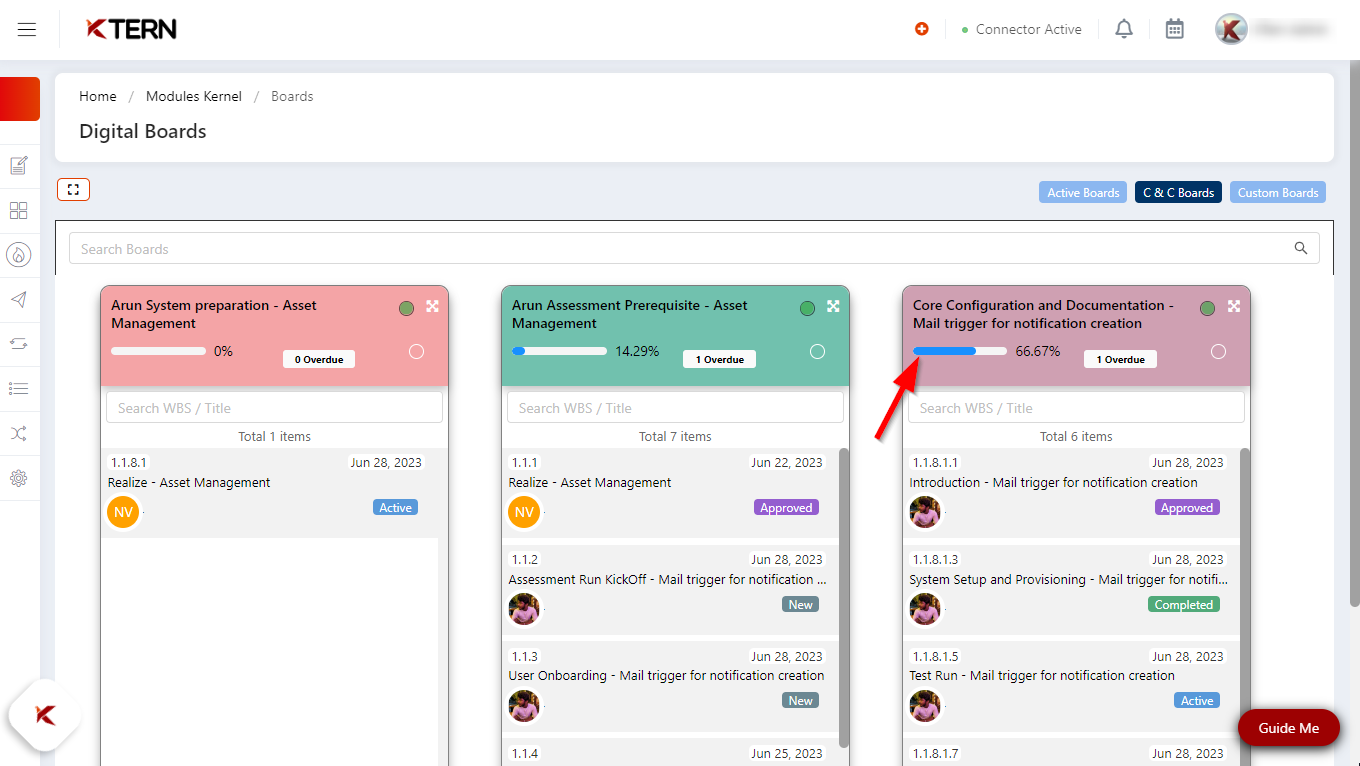Expand the Core Configuration and Documentation board fullscreen
Image resolution: width=1360 pixels, height=766 pixels.
(x=1233, y=306)
